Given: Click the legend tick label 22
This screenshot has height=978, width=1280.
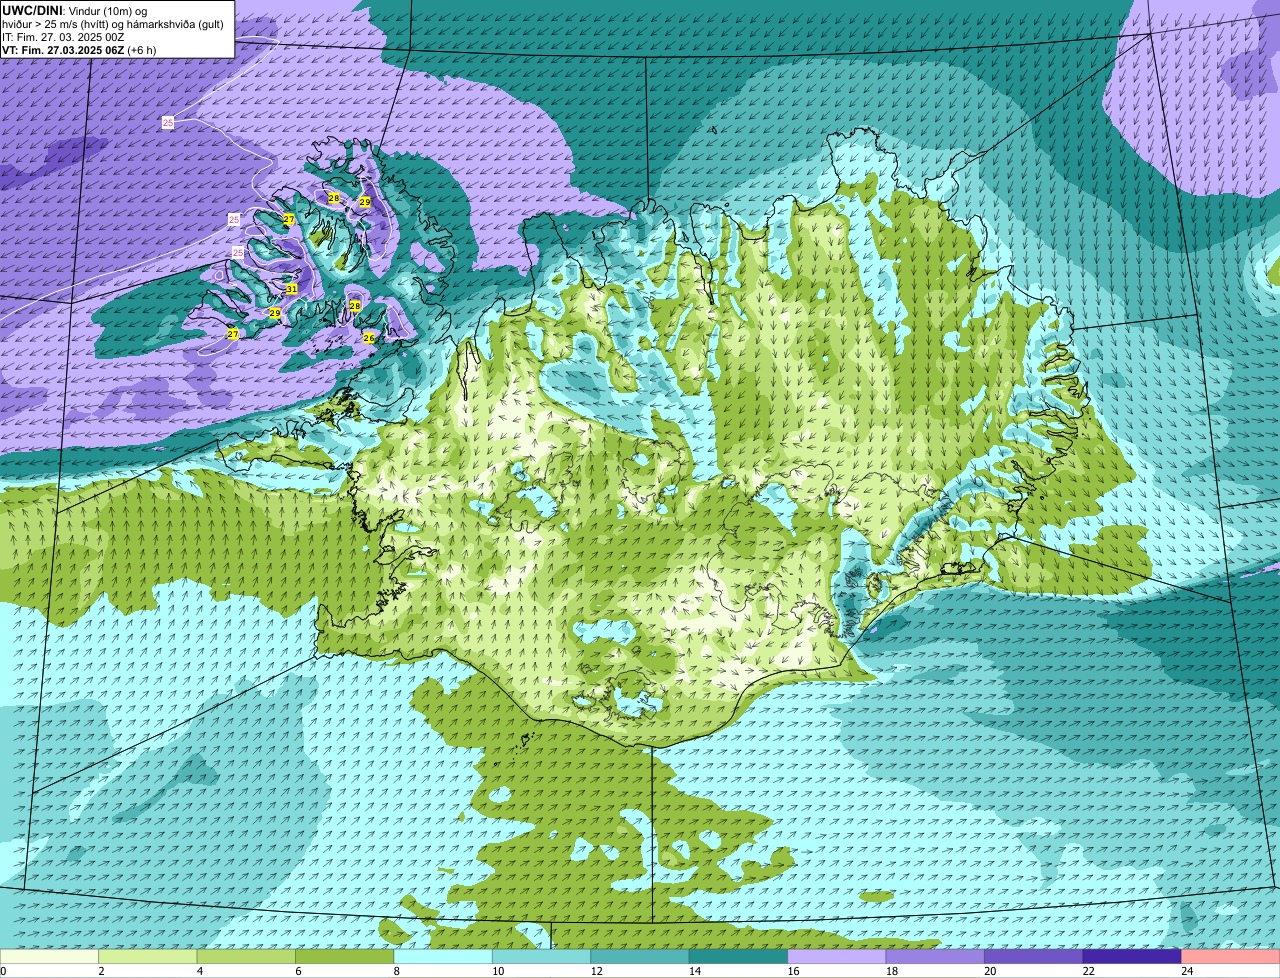Looking at the screenshot, I should tap(1088, 970).
